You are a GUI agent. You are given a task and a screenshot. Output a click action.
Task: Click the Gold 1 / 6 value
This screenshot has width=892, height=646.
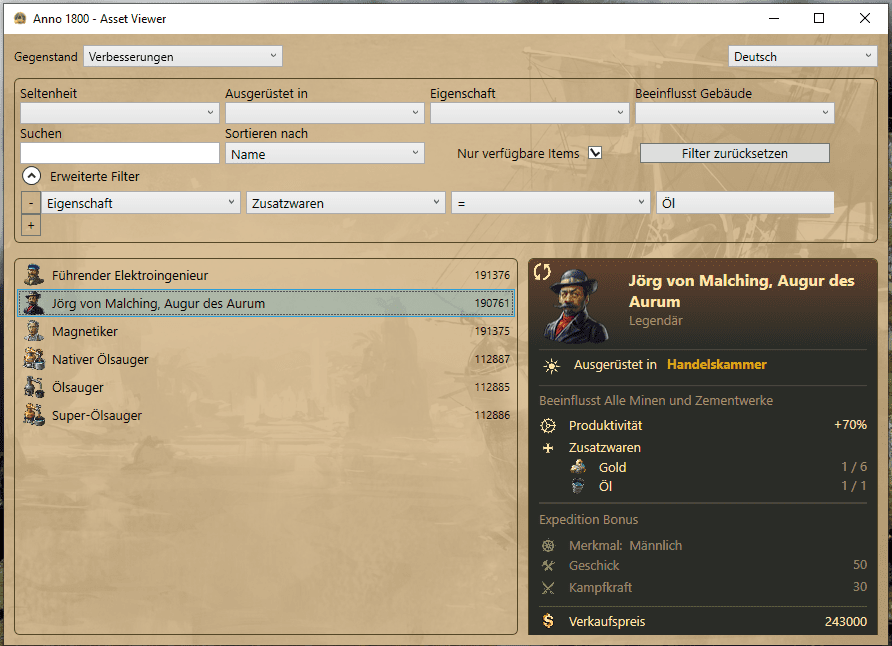click(854, 467)
